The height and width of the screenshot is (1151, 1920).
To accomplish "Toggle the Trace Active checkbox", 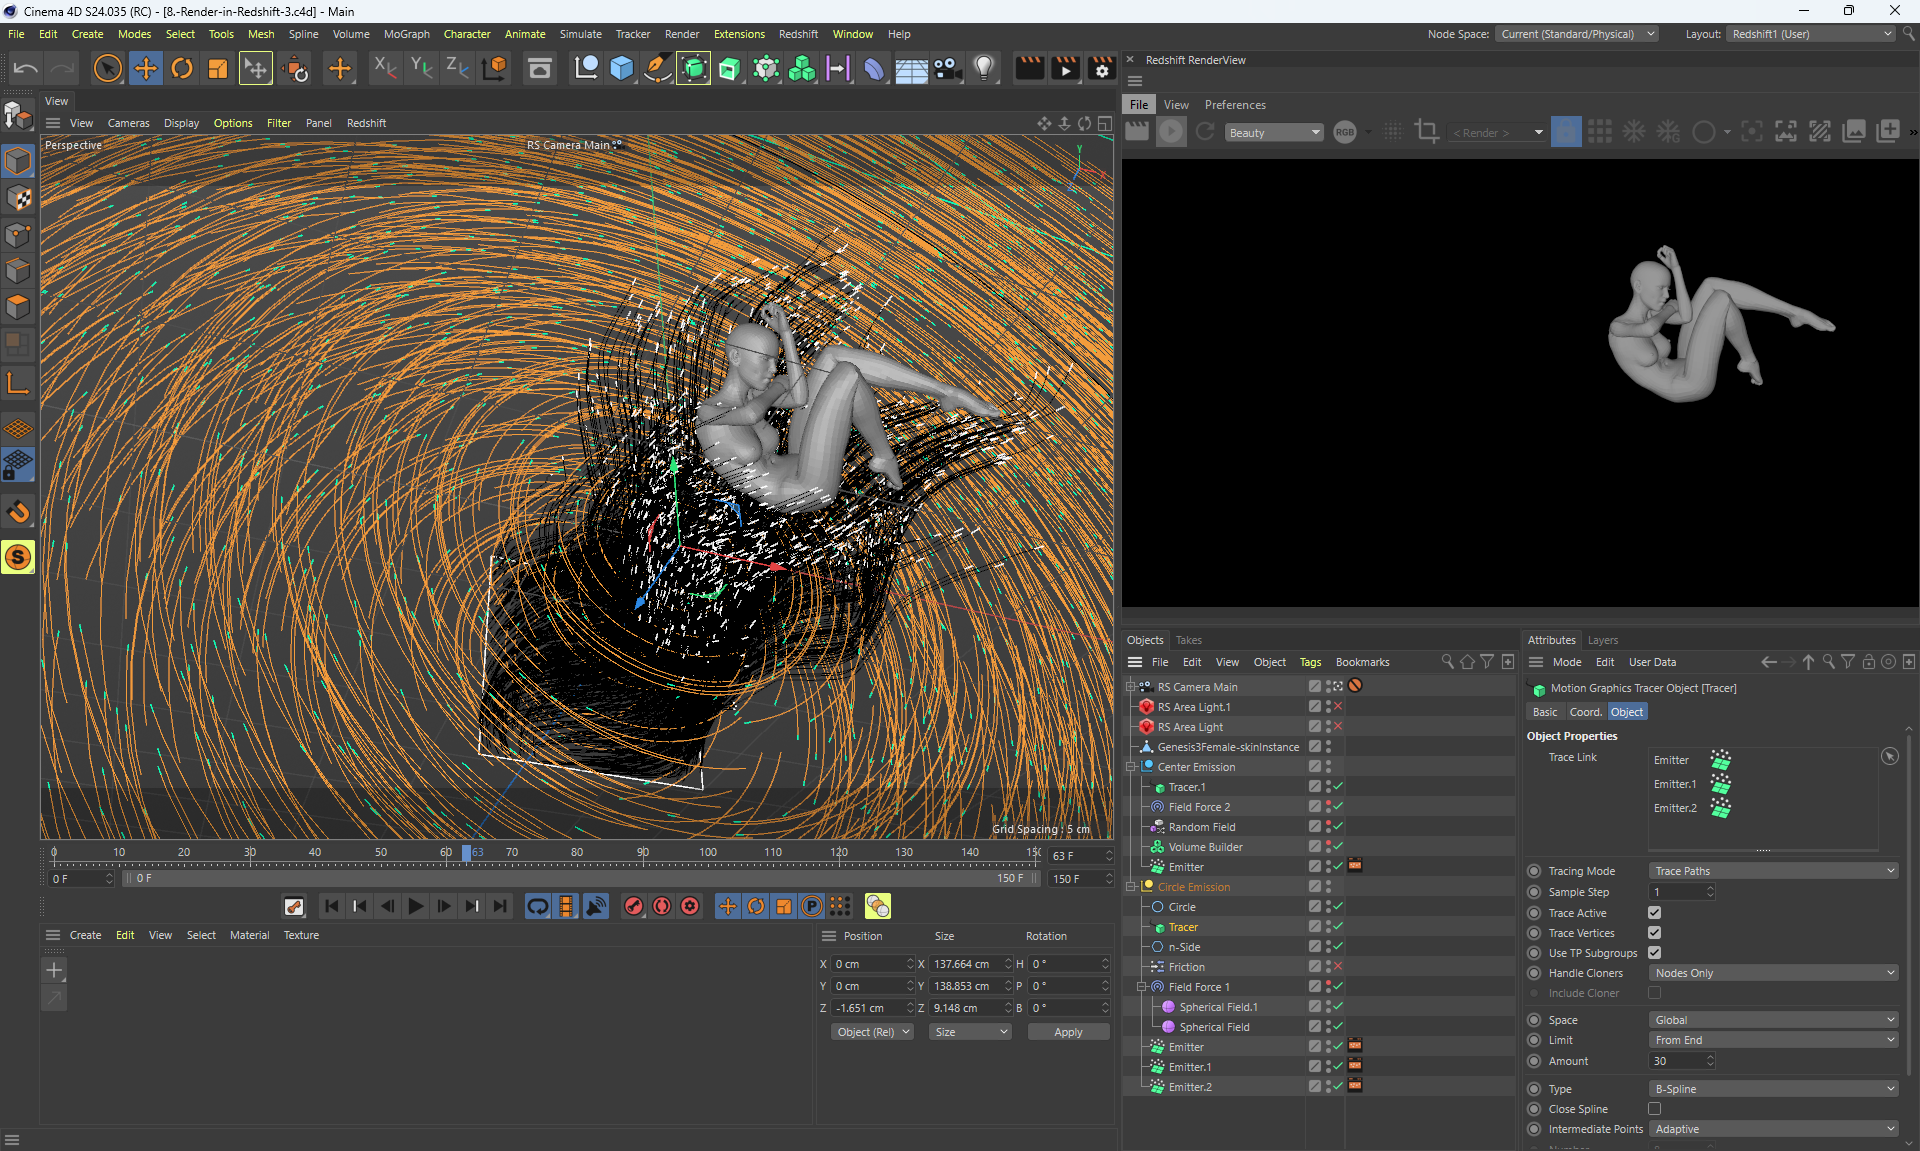I will click(1654, 913).
